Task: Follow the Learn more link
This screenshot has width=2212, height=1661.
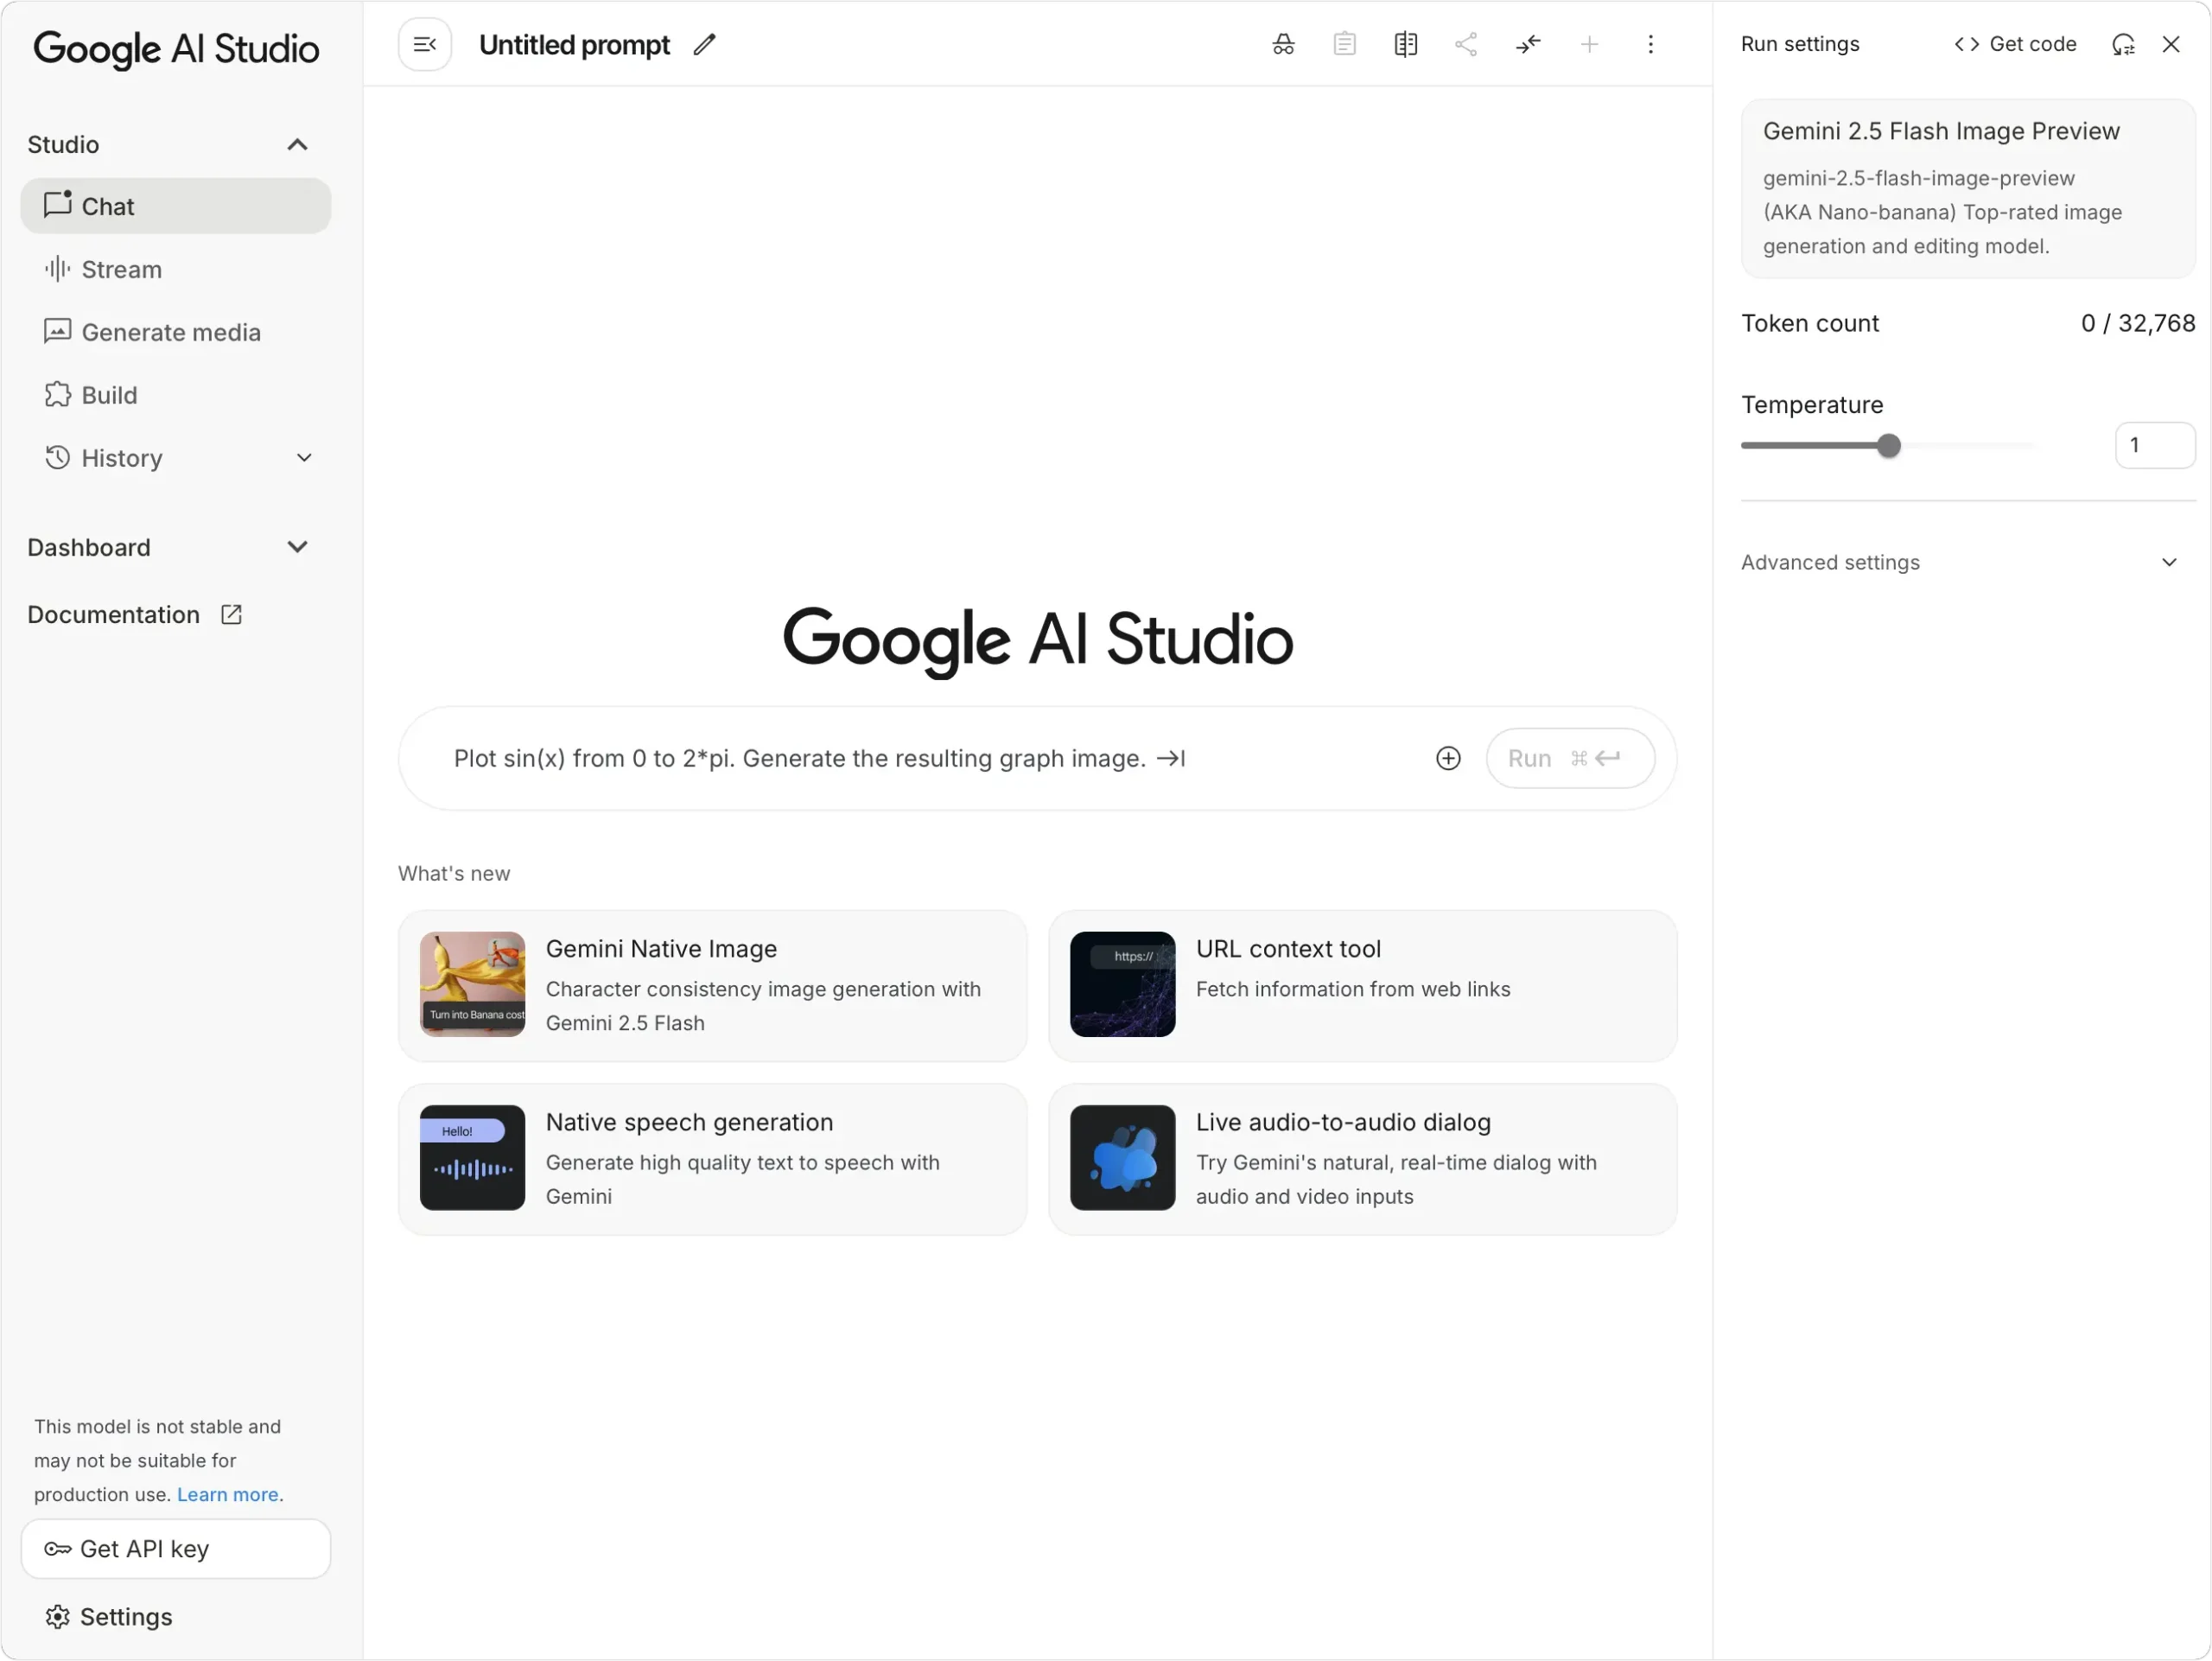Action: click(228, 1495)
